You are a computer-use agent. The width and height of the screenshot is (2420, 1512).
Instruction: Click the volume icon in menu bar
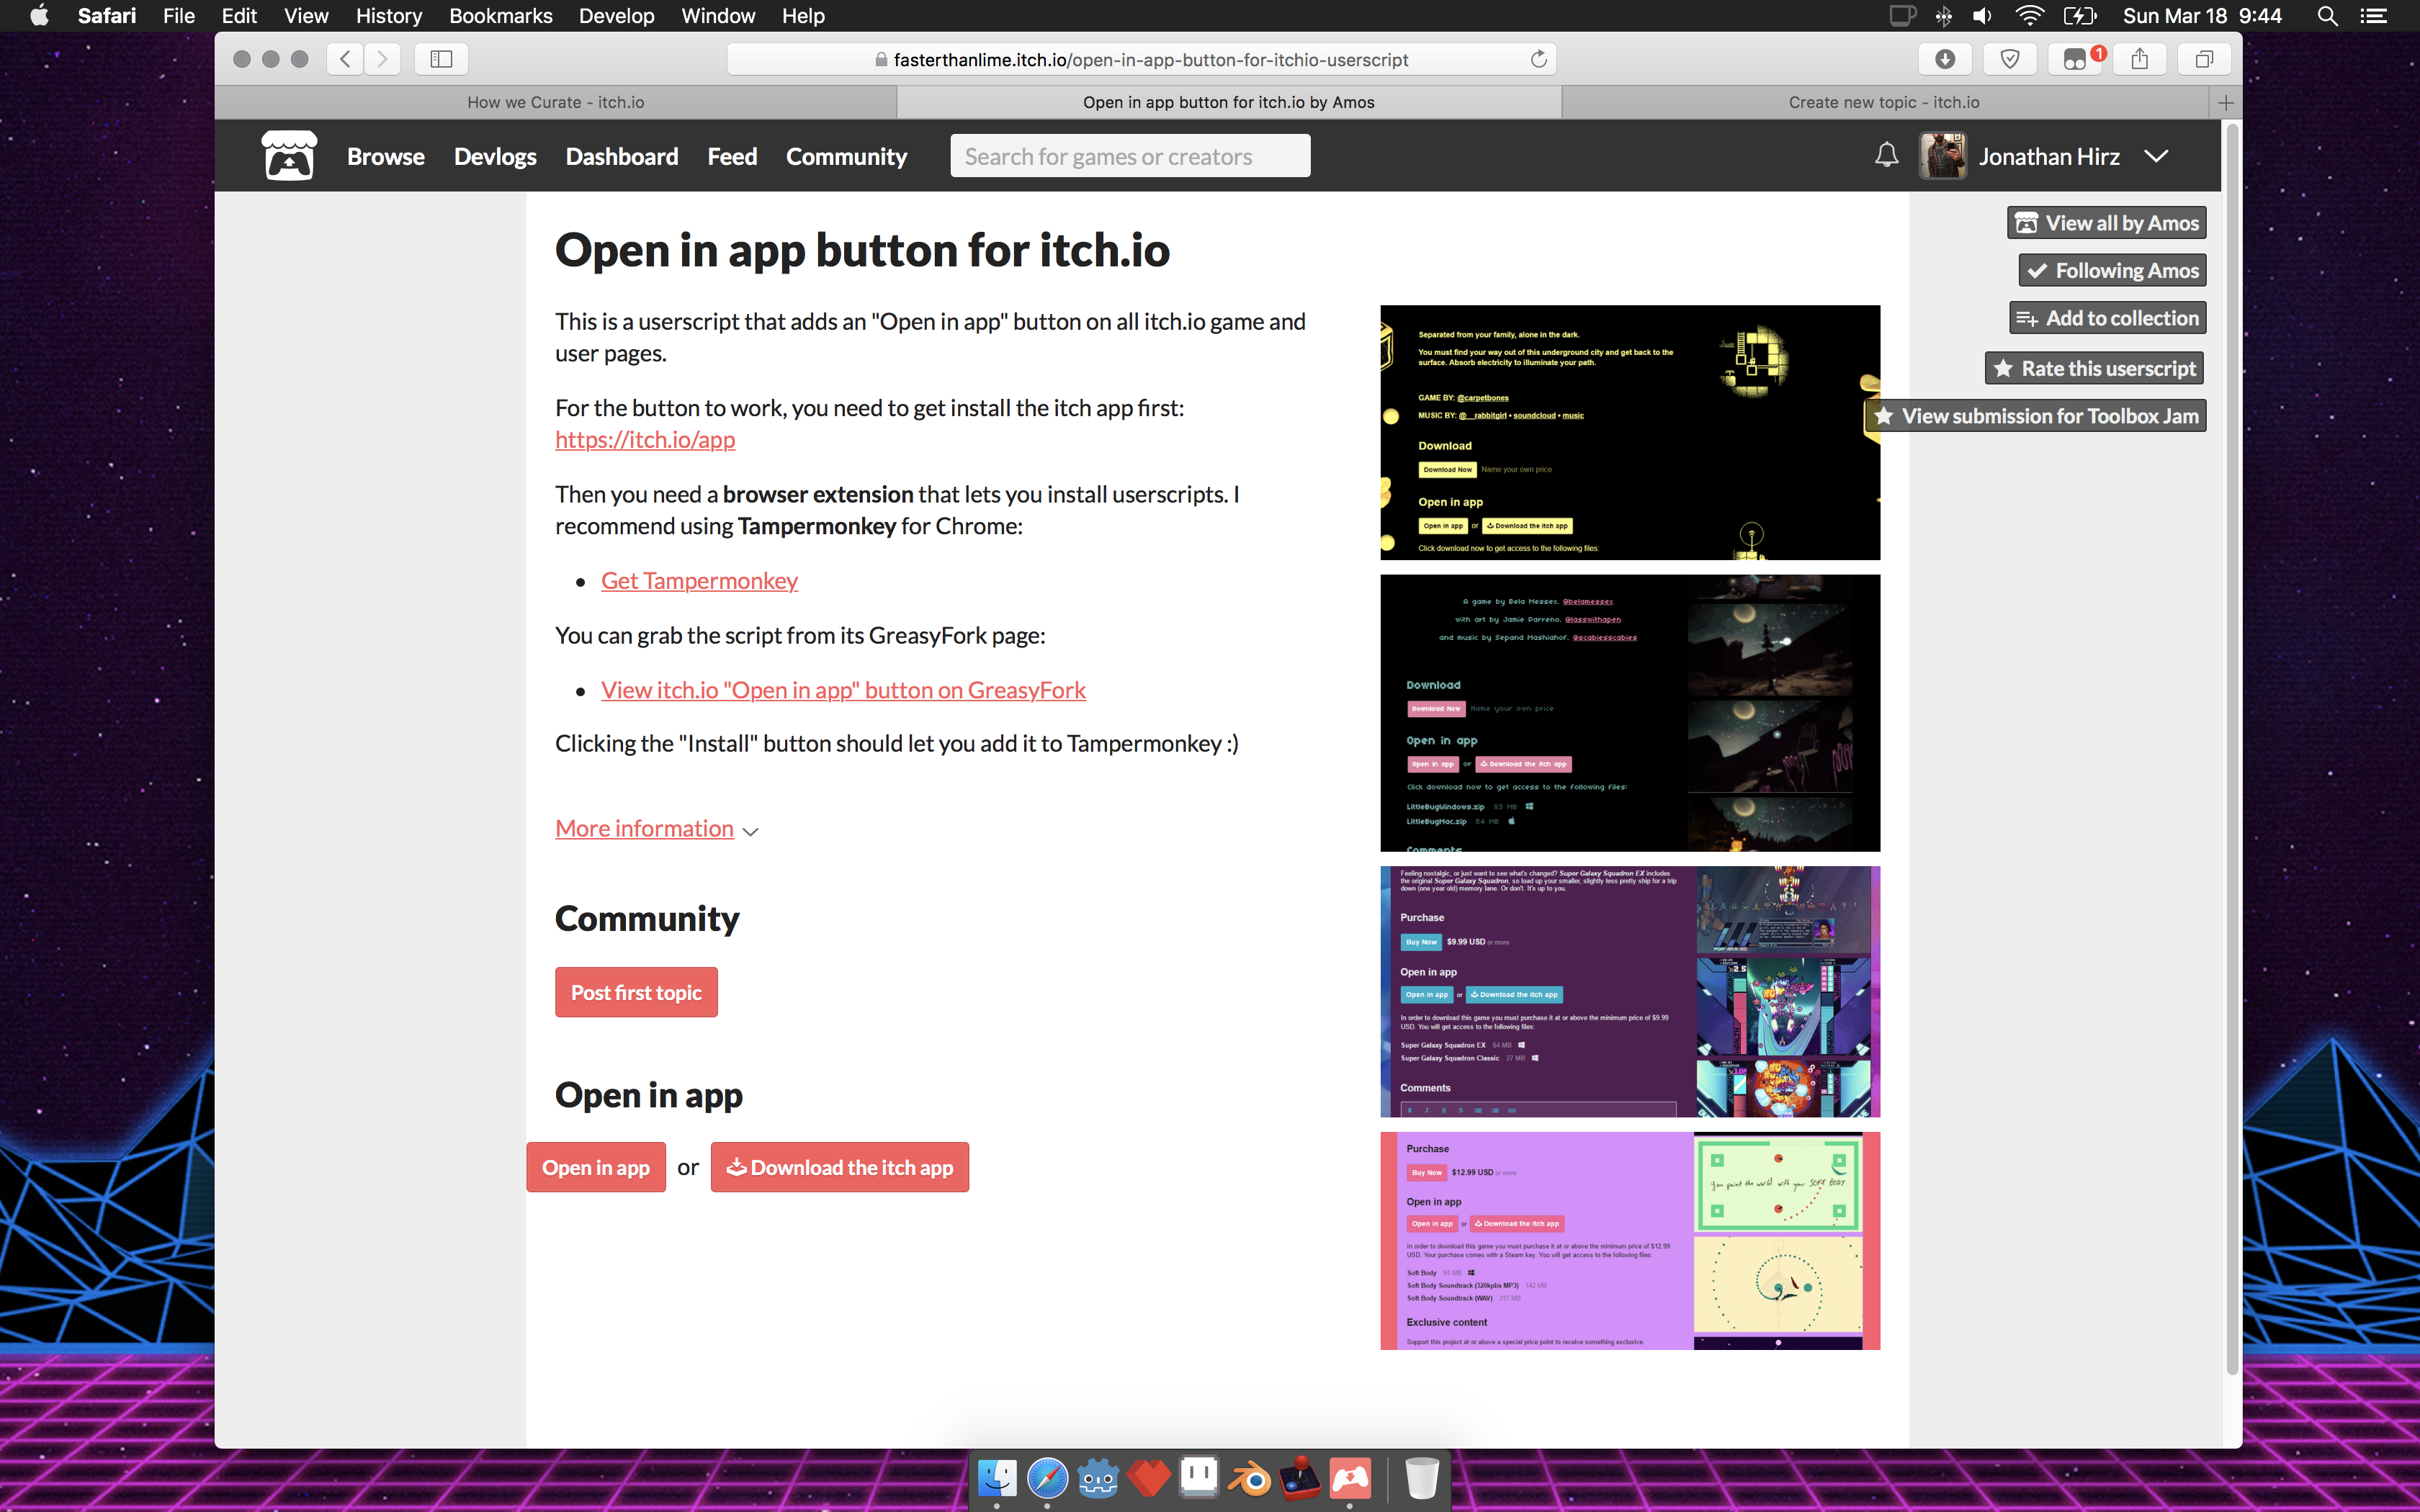pyautogui.click(x=1981, y=16)
